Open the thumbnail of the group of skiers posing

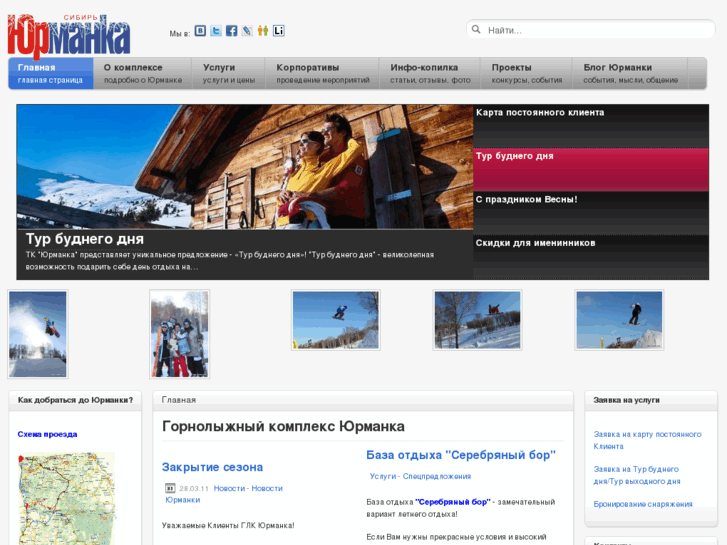pos(179,334)
